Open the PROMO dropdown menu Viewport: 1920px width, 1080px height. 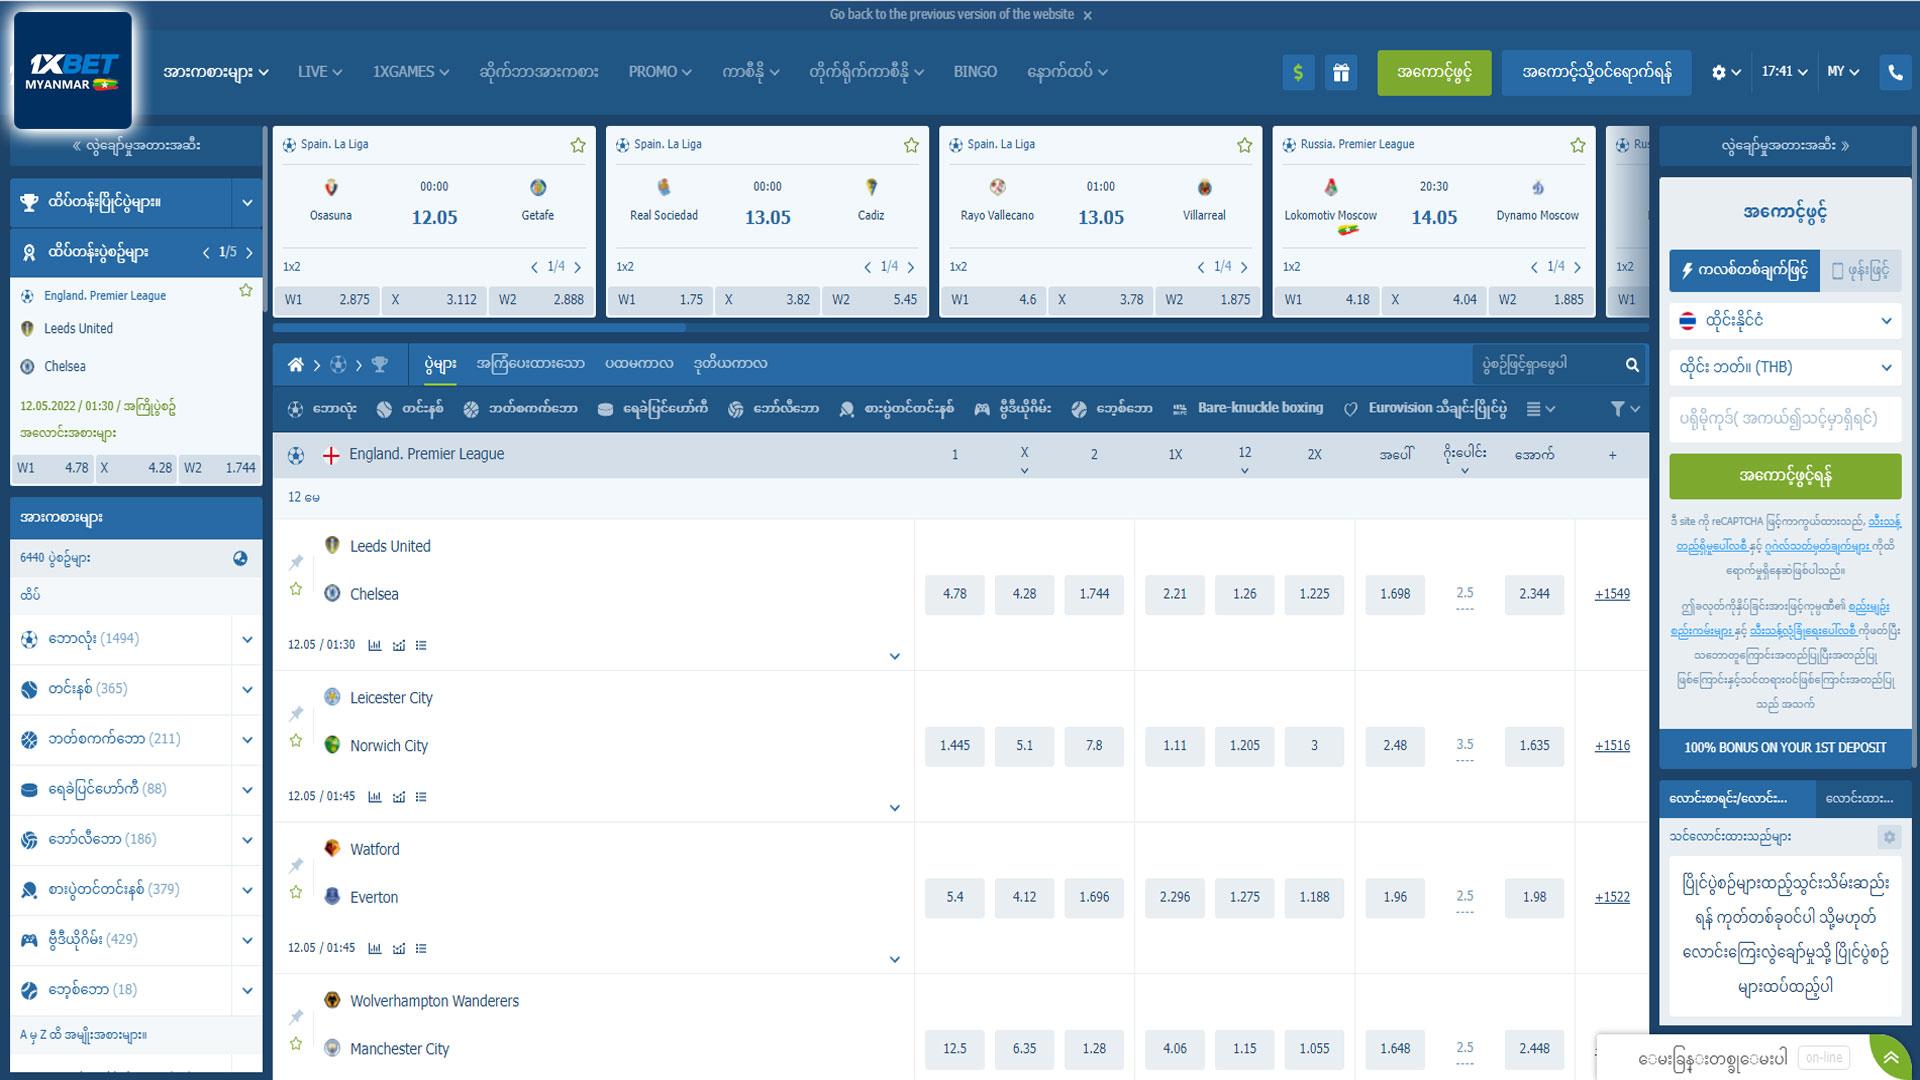(660, 72)
